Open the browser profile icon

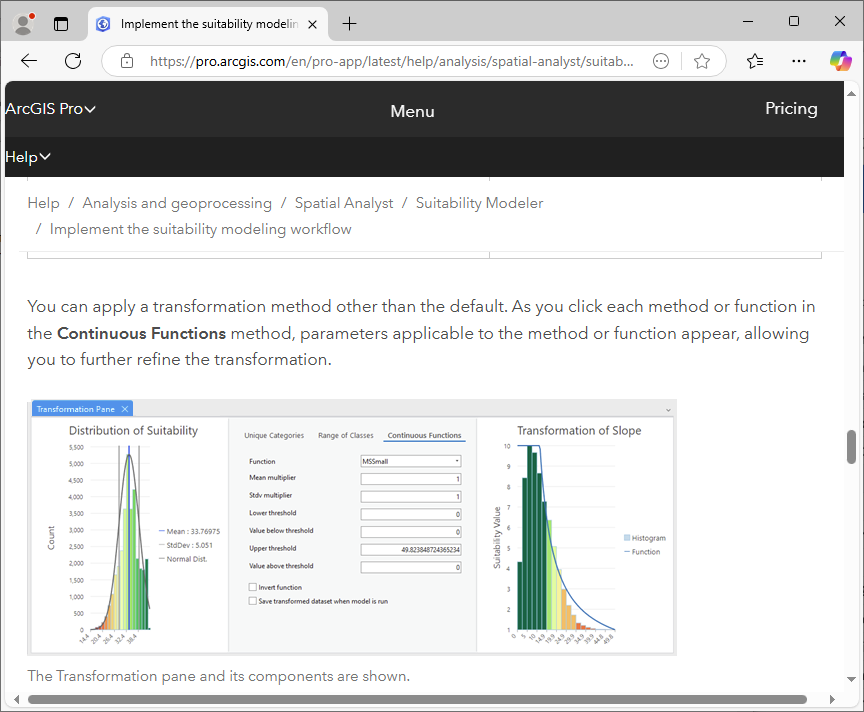(x=24, y=24)
